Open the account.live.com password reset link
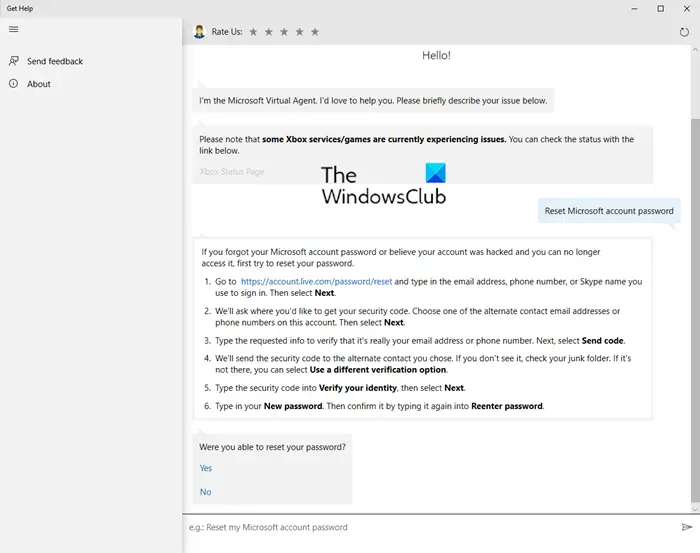The width and height of the screenshot is (700, 553). pos(316,282)
